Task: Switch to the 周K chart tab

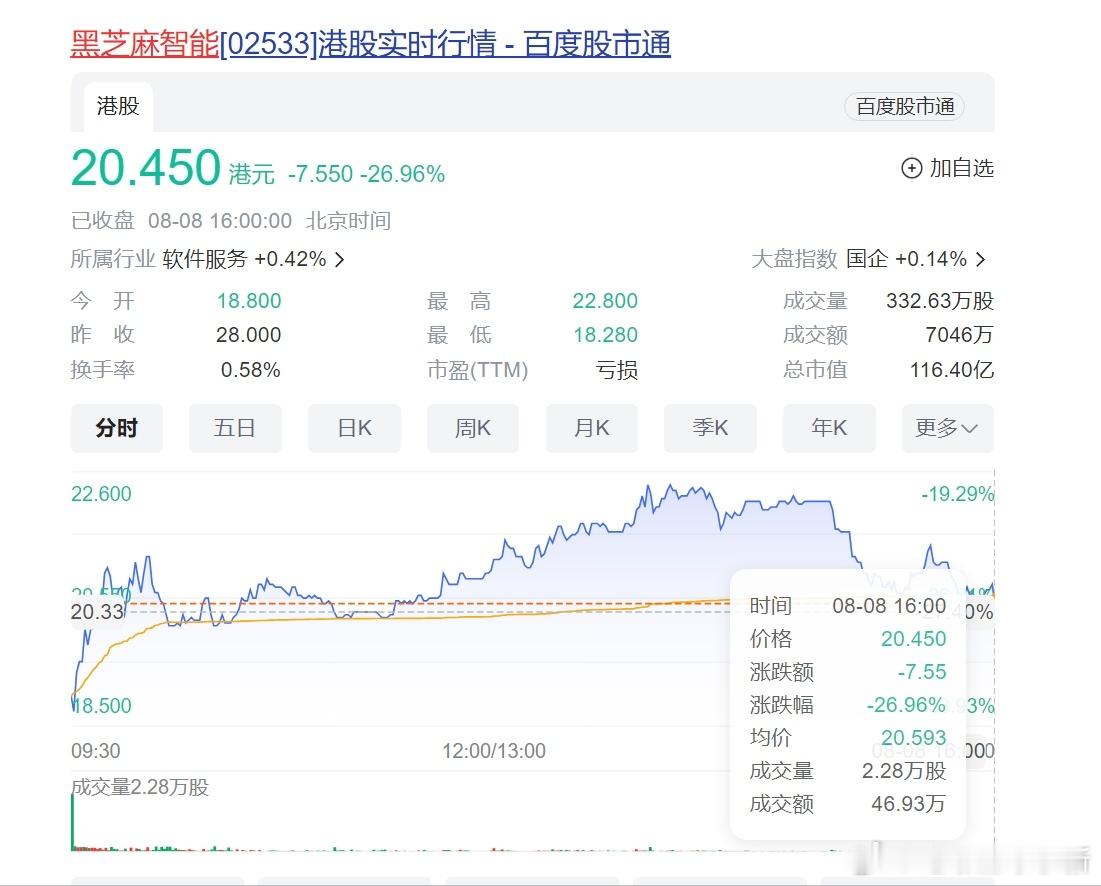Action: 473,428
